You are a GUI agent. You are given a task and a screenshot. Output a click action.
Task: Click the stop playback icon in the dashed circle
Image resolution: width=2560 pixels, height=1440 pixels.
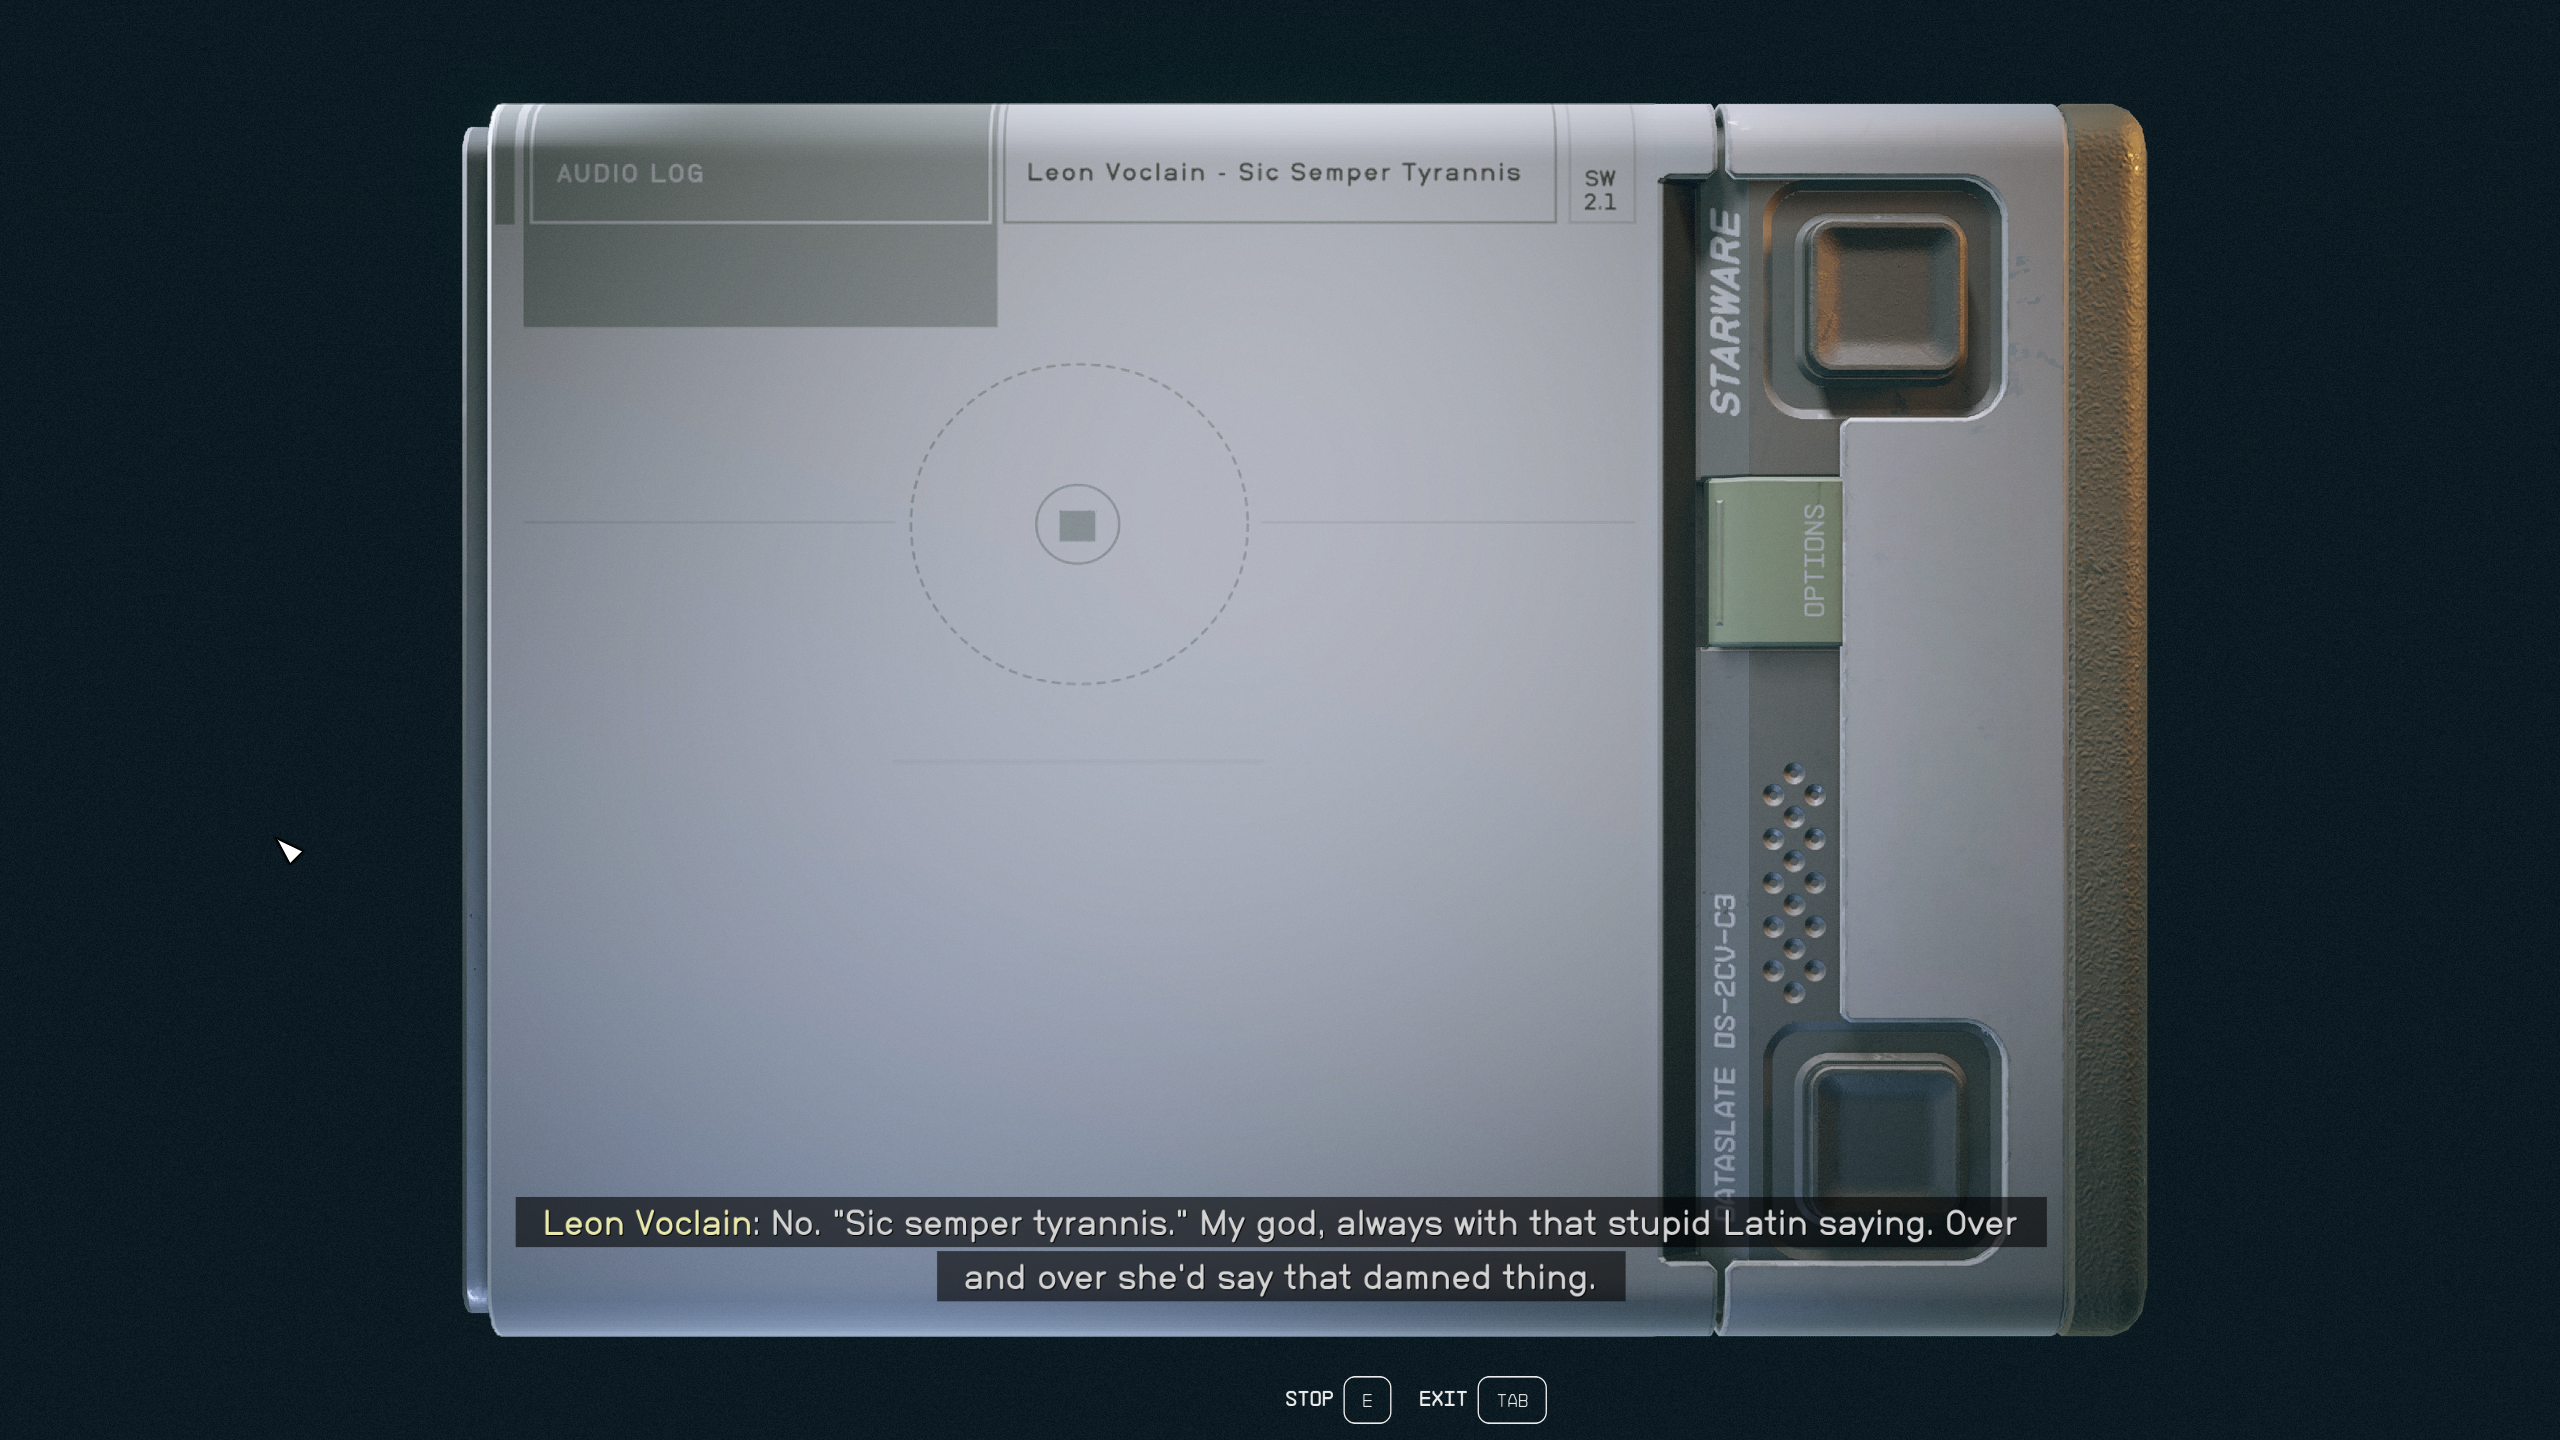(1077, 525)
